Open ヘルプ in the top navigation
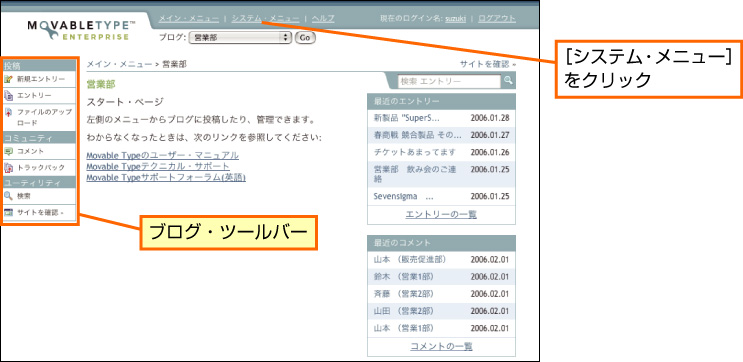 pos(323,18)
